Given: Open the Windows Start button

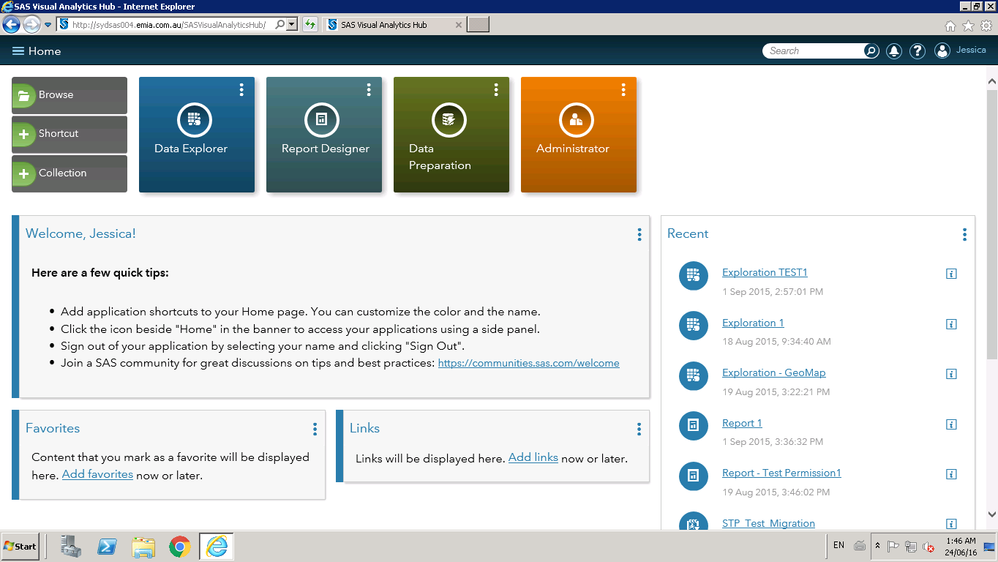Looking at the screenshot, I should pos(20,546).
